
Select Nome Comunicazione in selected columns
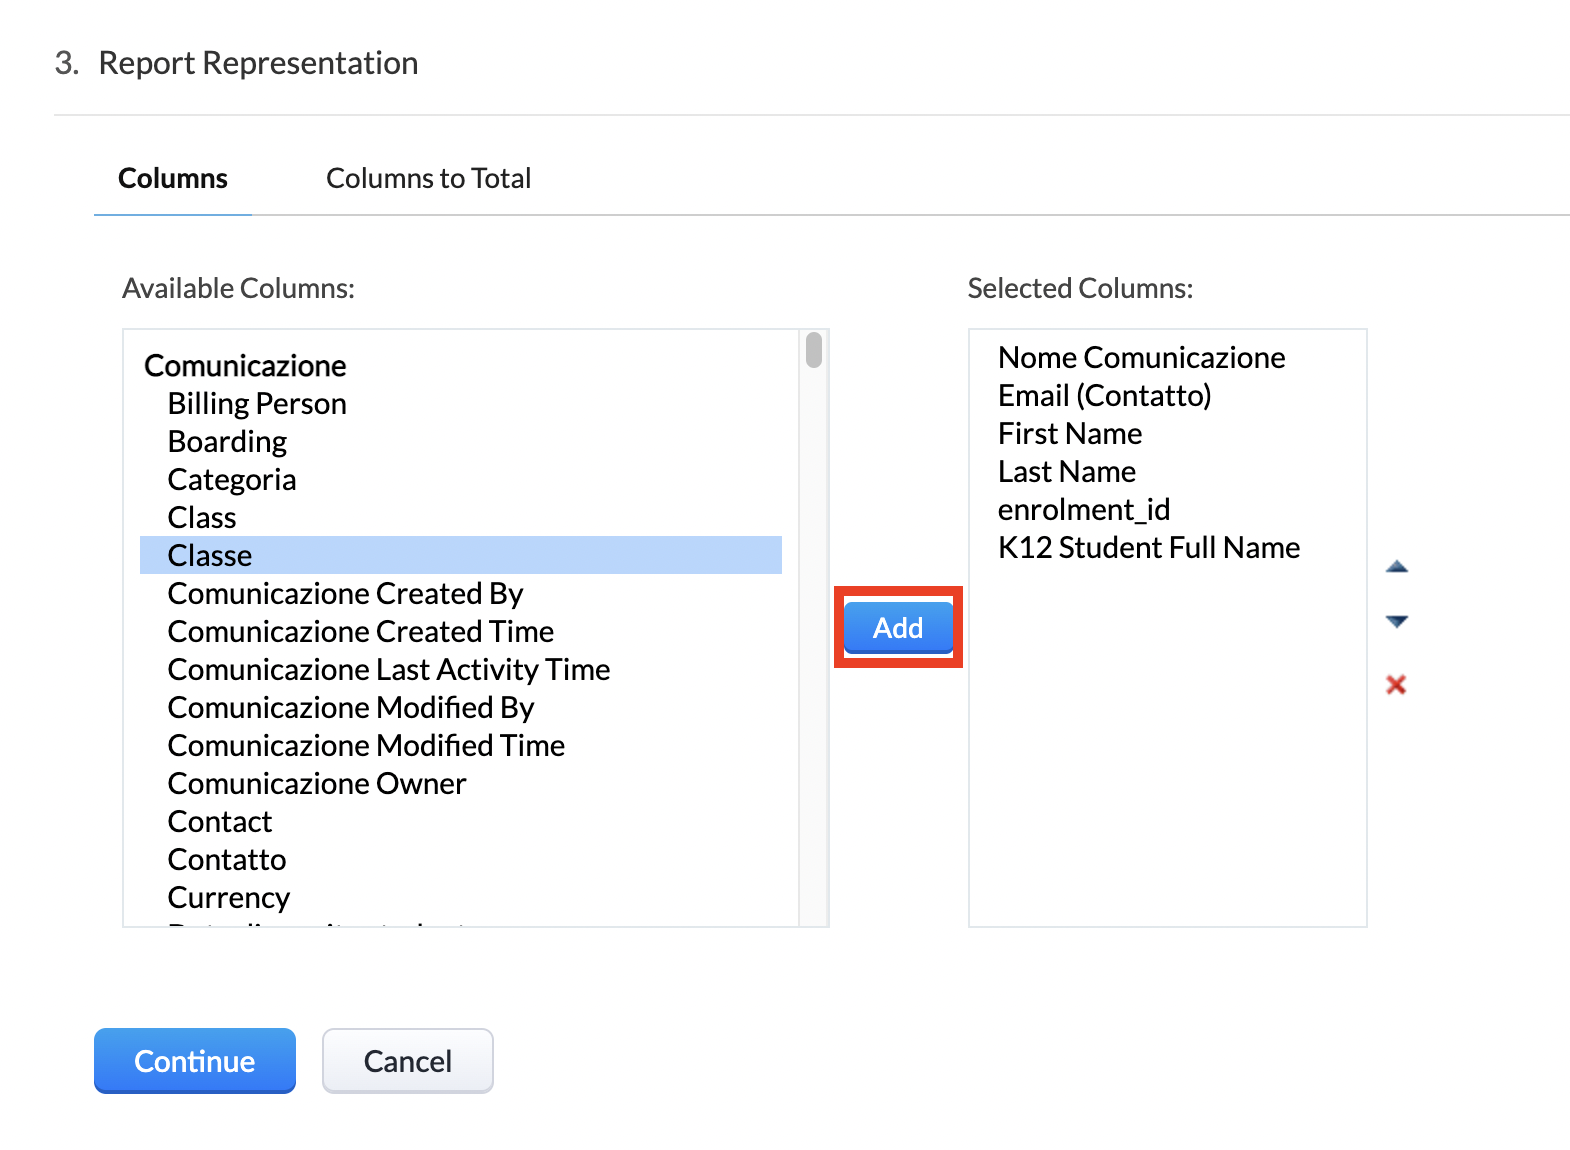pyautogui.click(x=1141, y=357)
